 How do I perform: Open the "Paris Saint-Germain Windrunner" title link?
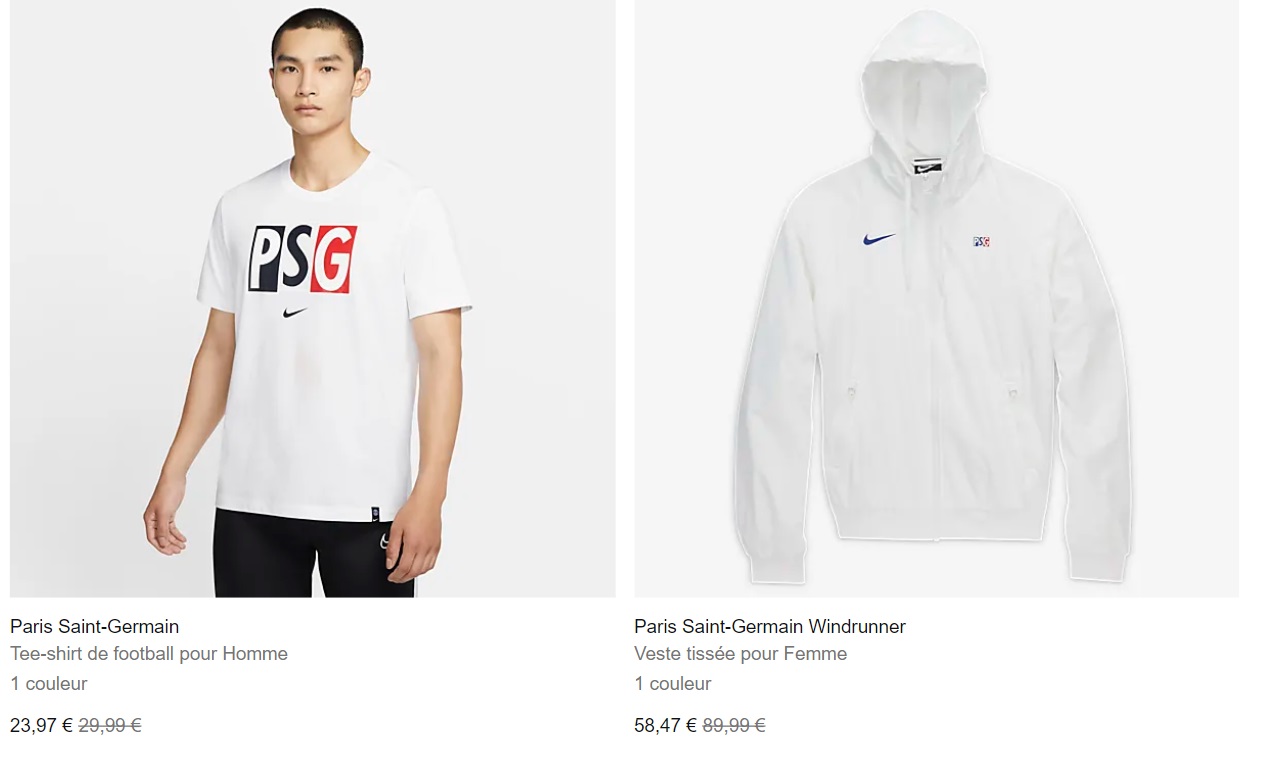770,627
